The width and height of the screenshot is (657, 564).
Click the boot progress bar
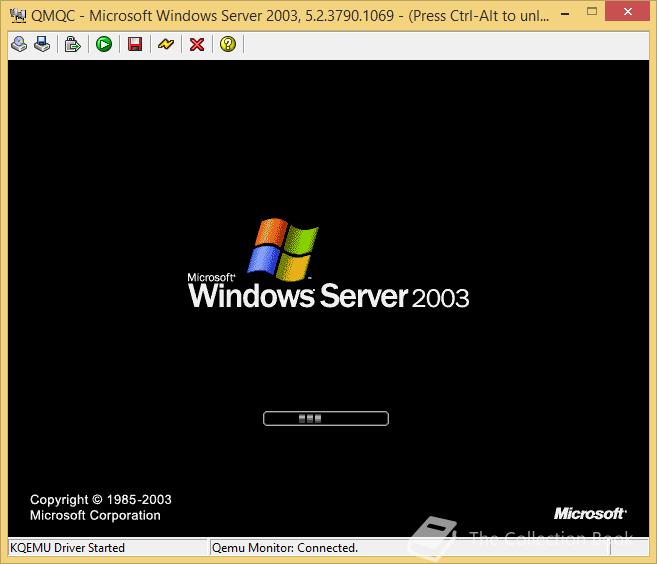pyautogui.click(x=326, y=418)
